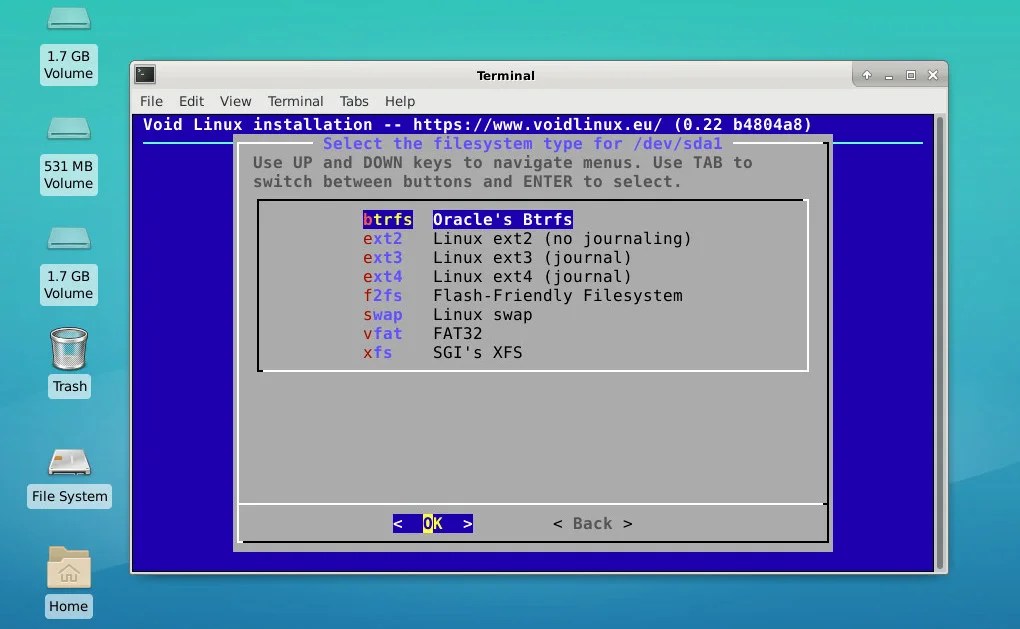This screenshot has width=1020, height=629.
Task: Click the Void Linux installation header line
Action: pyautogui.click(x=477, y=124)
